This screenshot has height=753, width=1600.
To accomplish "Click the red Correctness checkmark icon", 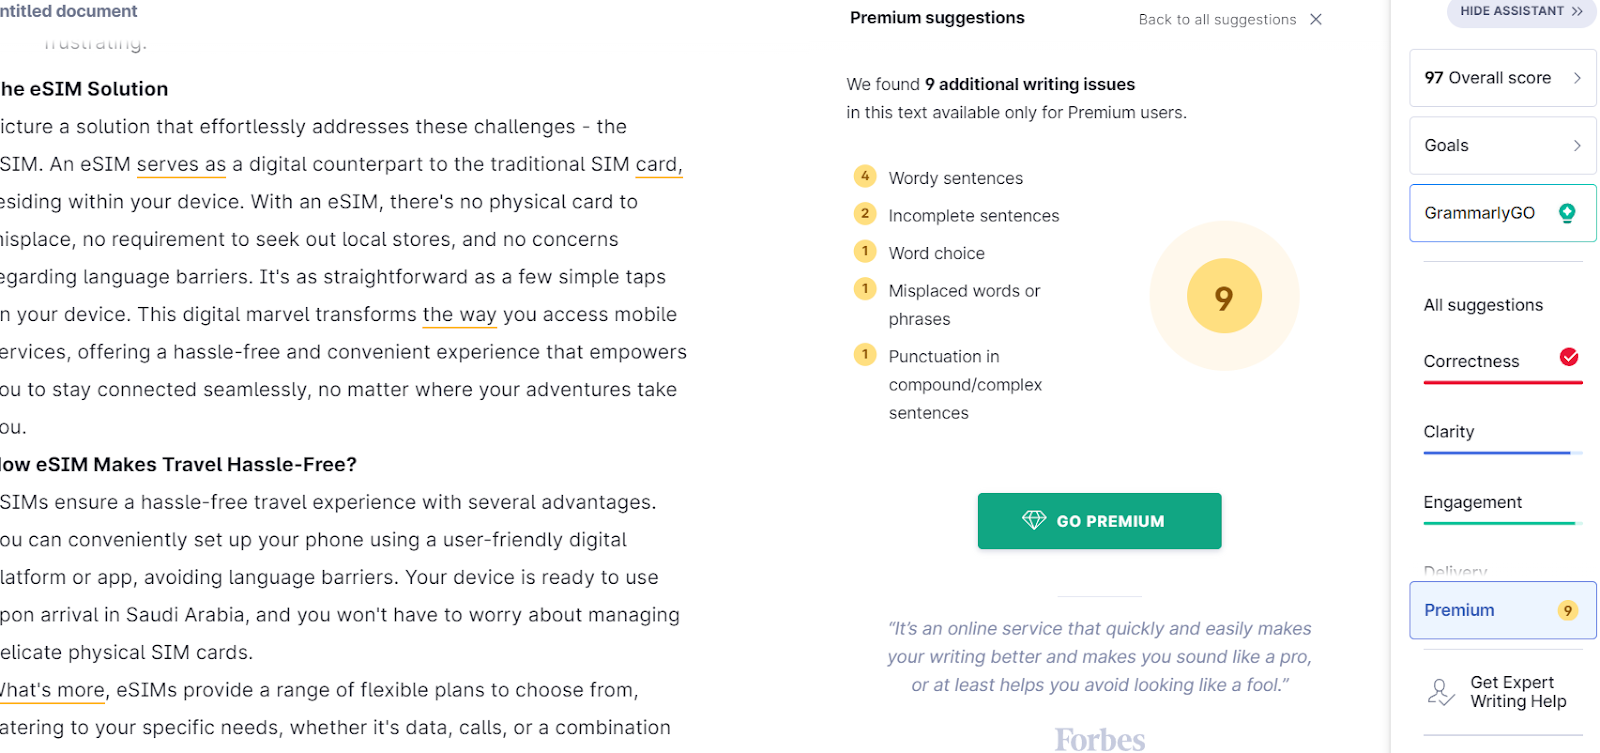I will [1569, 357].
